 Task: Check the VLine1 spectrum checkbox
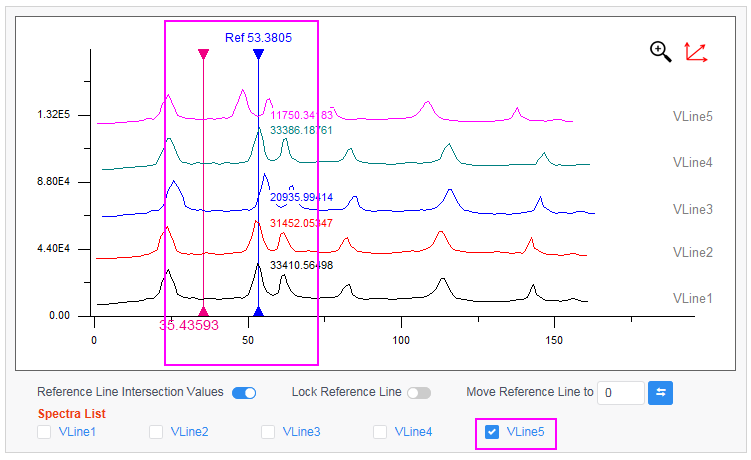click(x=44, y=432)
